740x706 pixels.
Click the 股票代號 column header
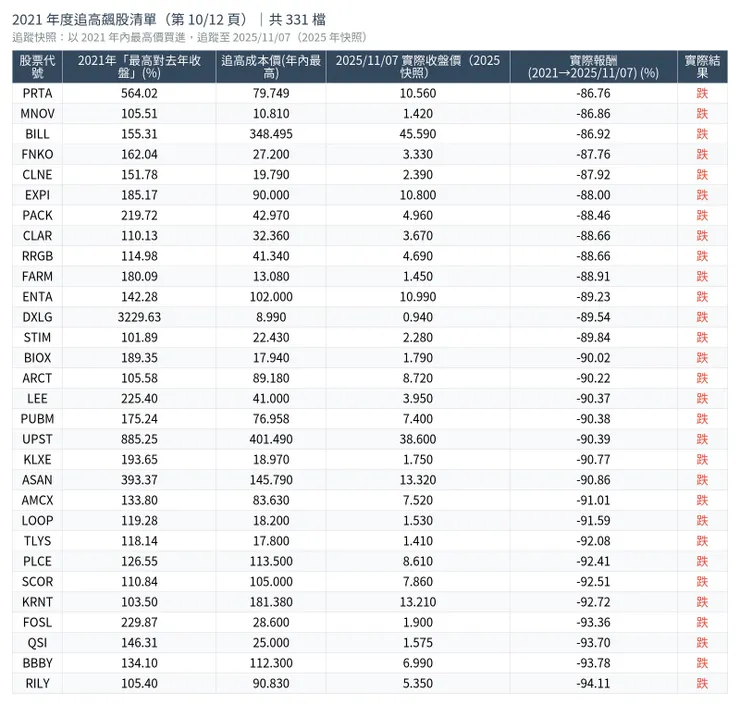tap(37, 67)
